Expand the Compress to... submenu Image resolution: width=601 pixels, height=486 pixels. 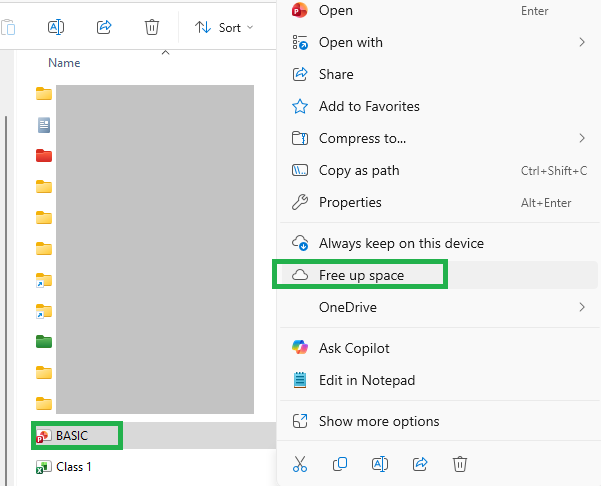(x=439, y=138)
